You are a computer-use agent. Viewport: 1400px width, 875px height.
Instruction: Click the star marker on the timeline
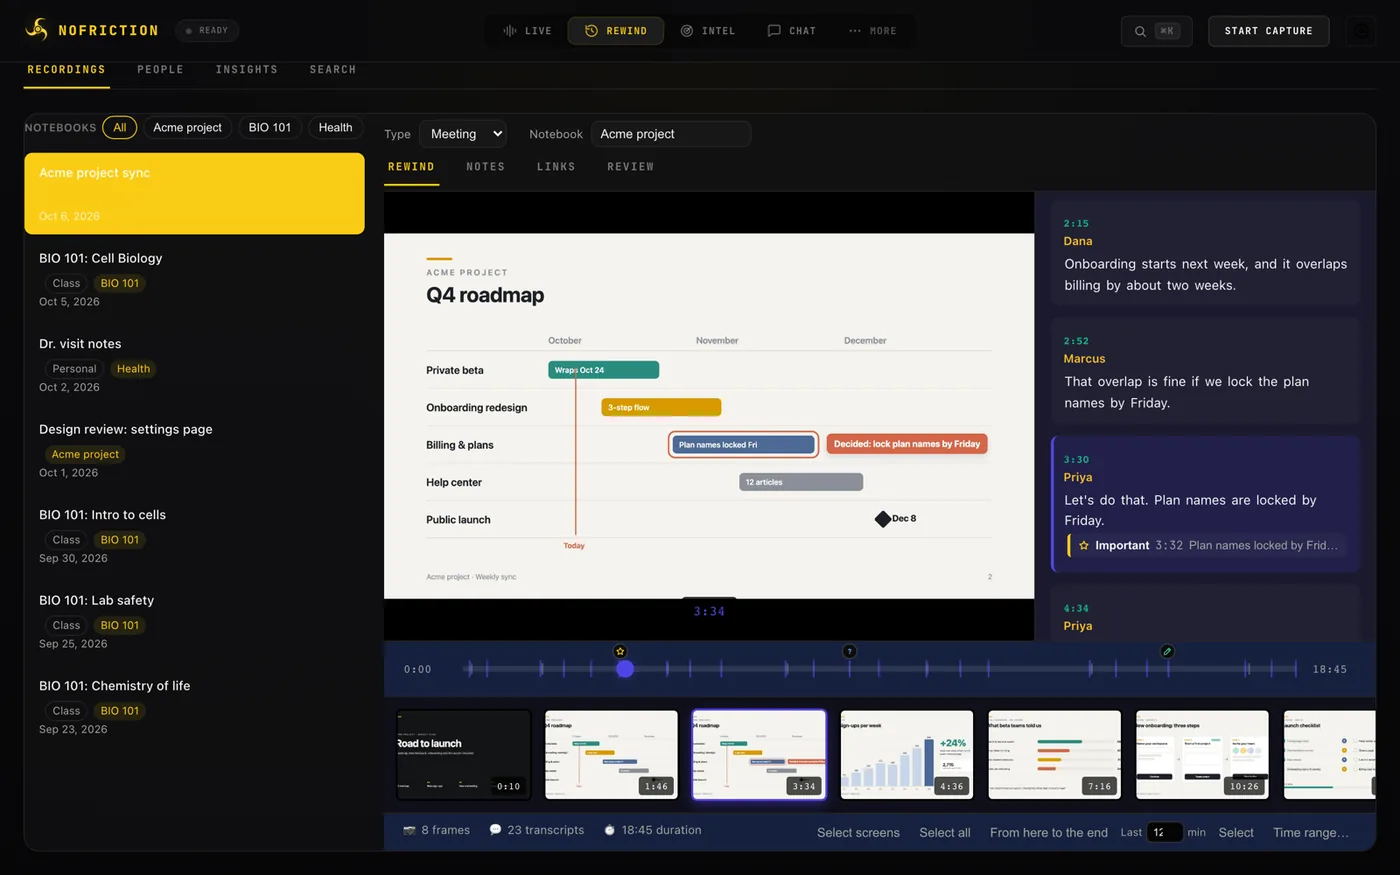point(620,651)
